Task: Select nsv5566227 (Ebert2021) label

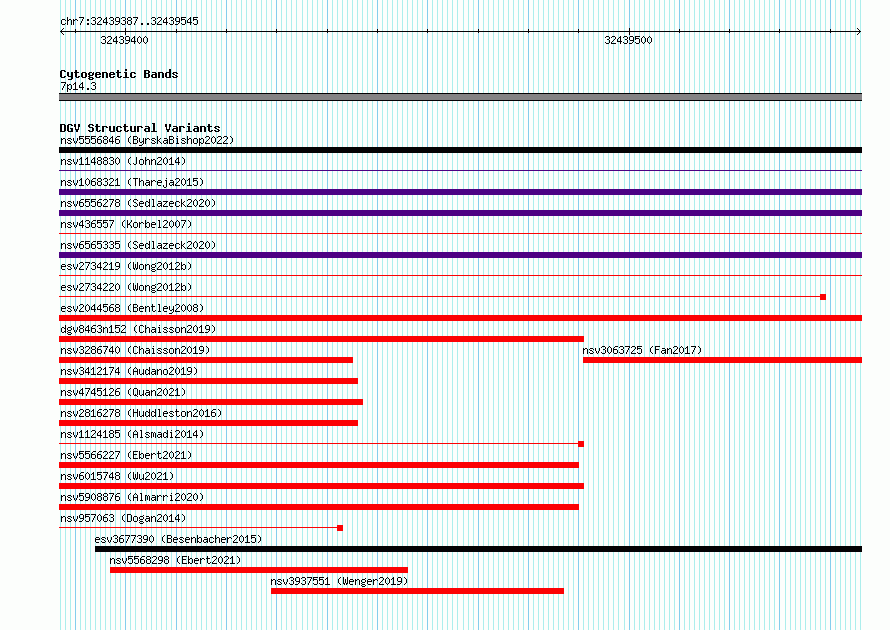Action: coord(126,455)
